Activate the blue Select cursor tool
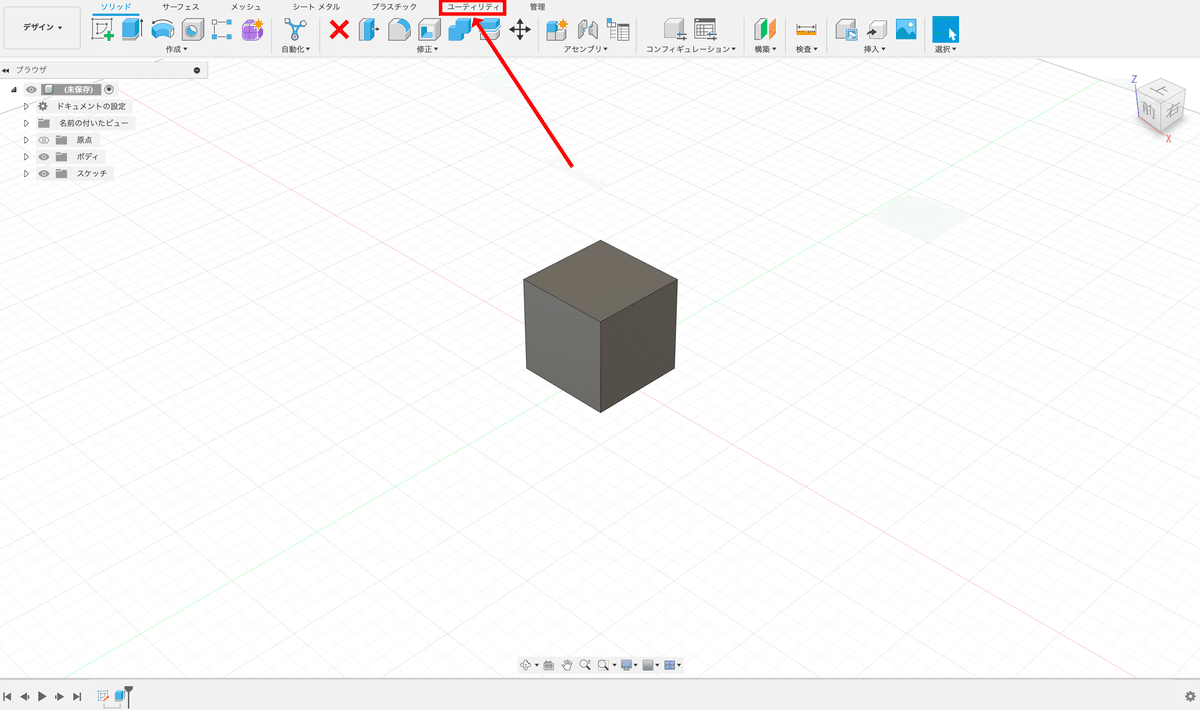This screenshot has width=1200, height=710. [x=946, y=29]
